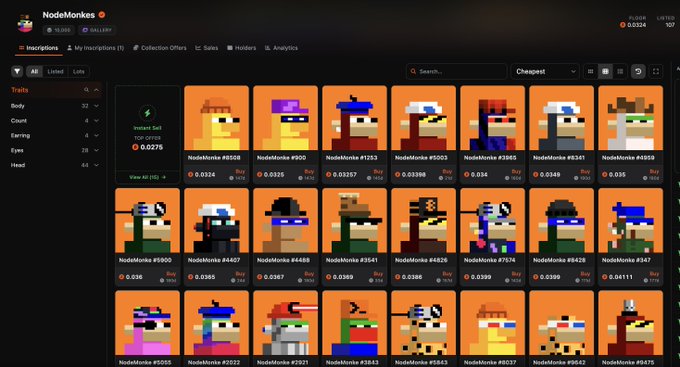Click the NodeMonkes collection avatar
The image size is (680, 367).
click(25, 23)
